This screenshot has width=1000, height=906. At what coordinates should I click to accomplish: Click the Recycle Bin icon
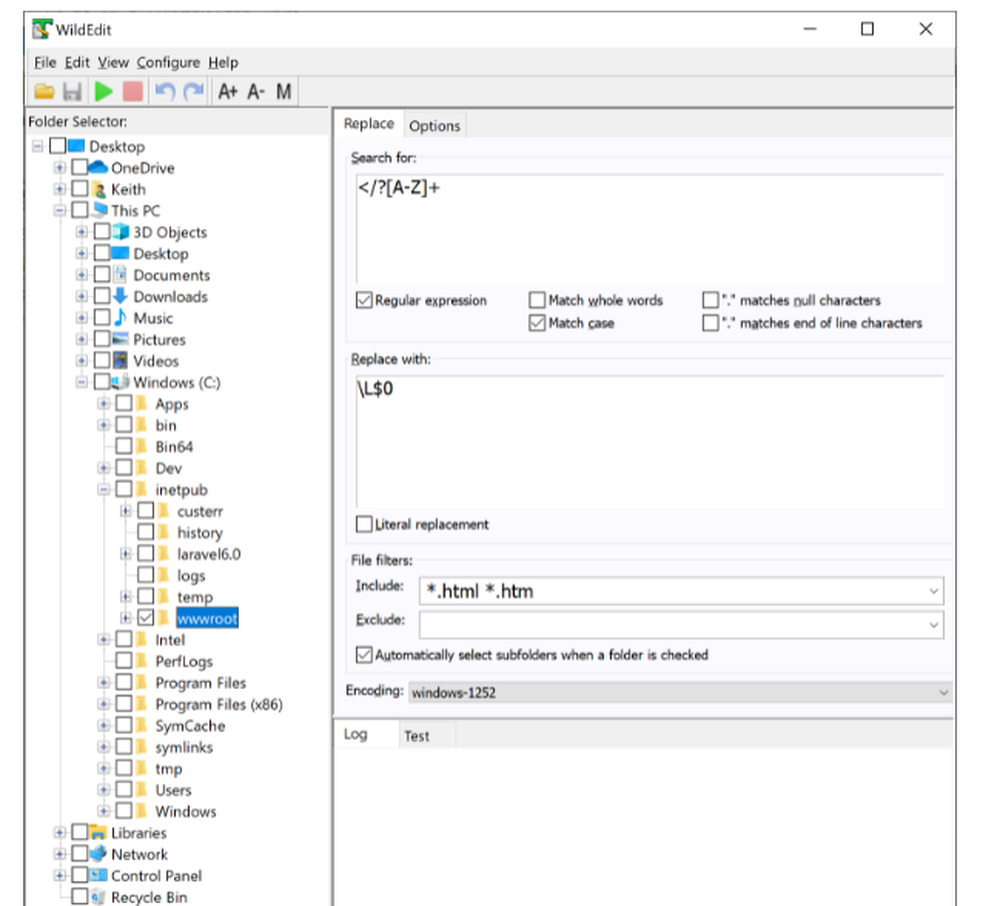[x=98, y=897]
